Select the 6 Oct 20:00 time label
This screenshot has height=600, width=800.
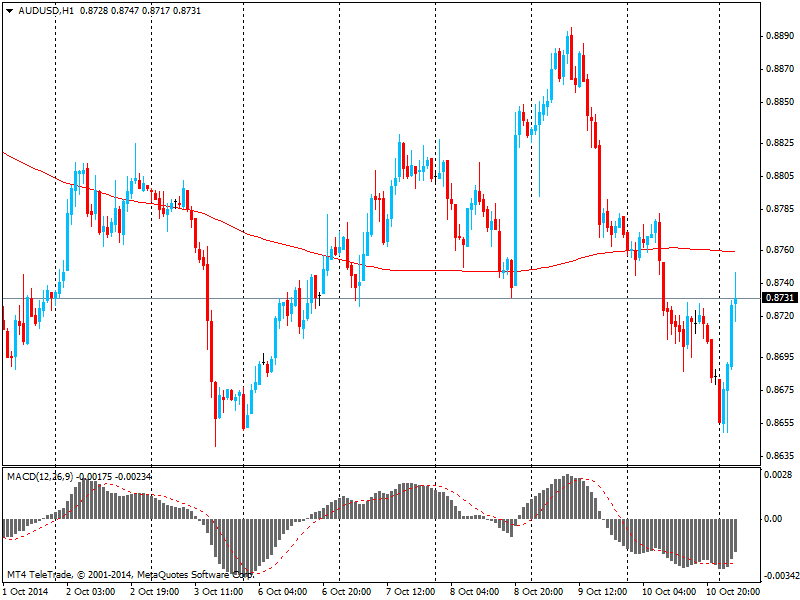pyautogui.click(x=346, y=592)
